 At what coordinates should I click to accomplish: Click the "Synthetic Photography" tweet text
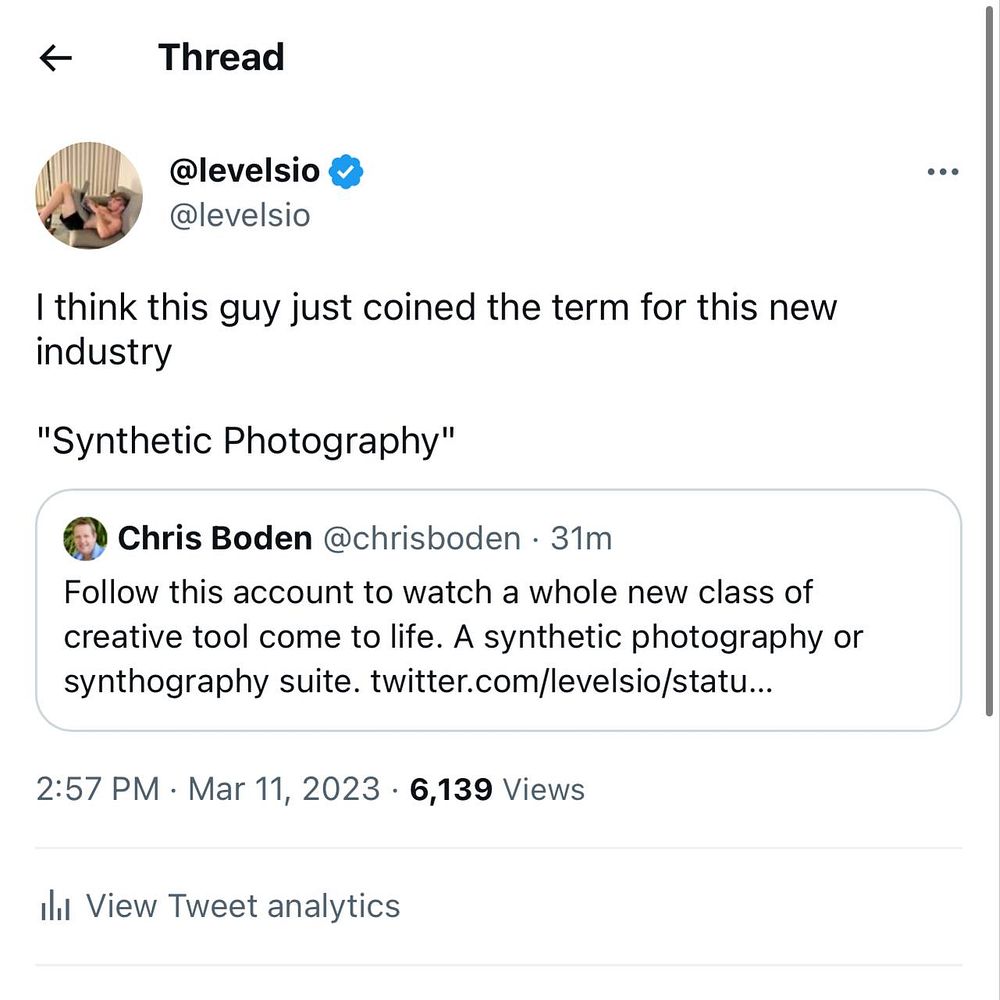[245, 440]
